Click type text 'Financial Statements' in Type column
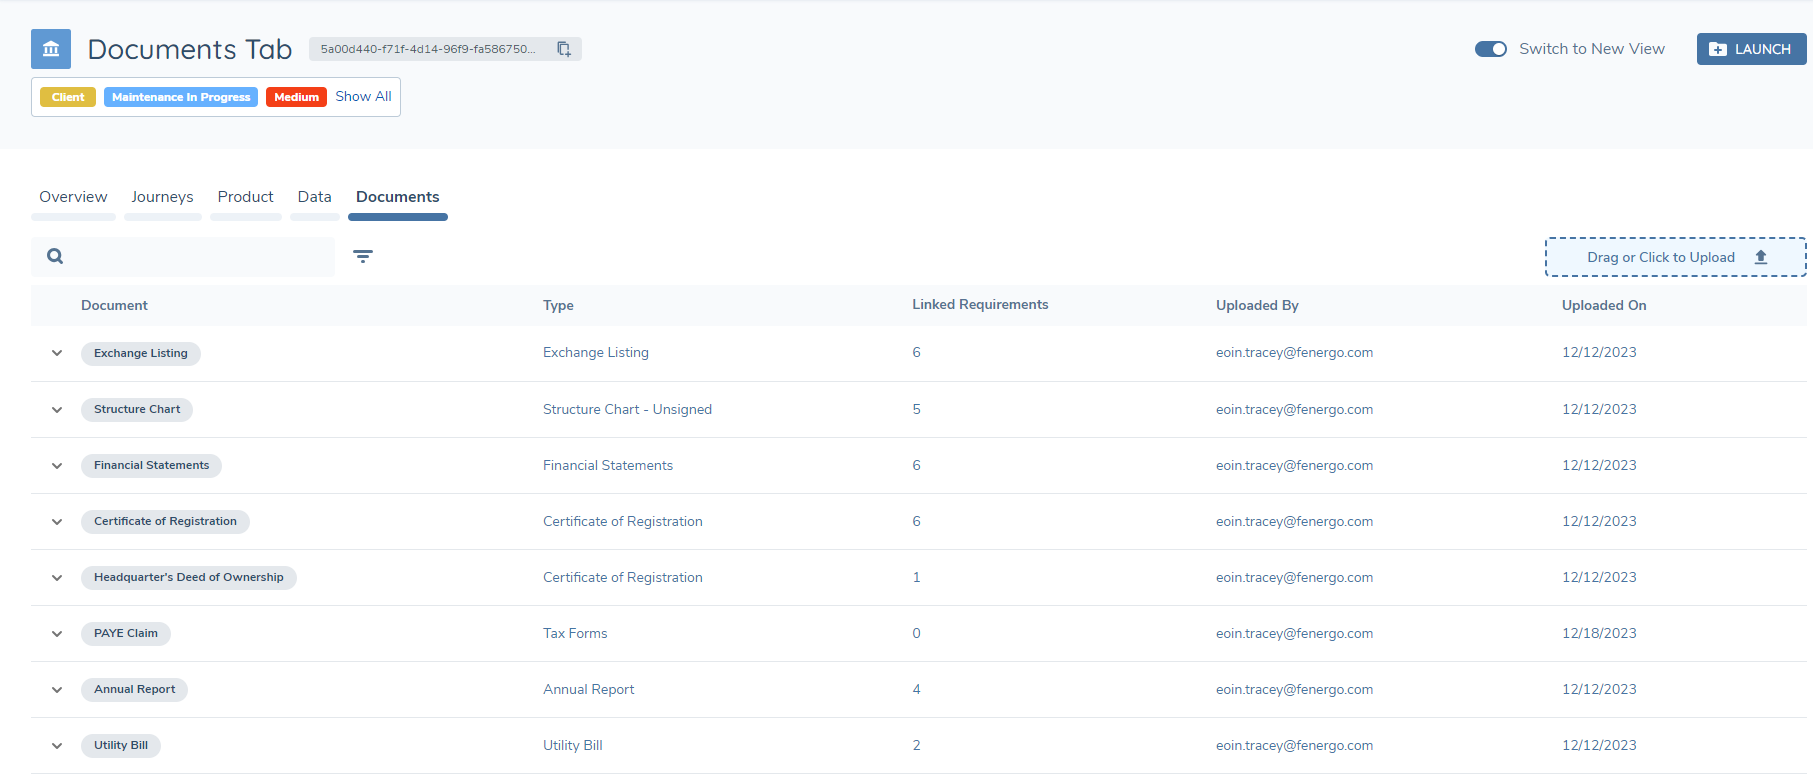The height and width of the screenshot is (784, 1813). point(608,465)
